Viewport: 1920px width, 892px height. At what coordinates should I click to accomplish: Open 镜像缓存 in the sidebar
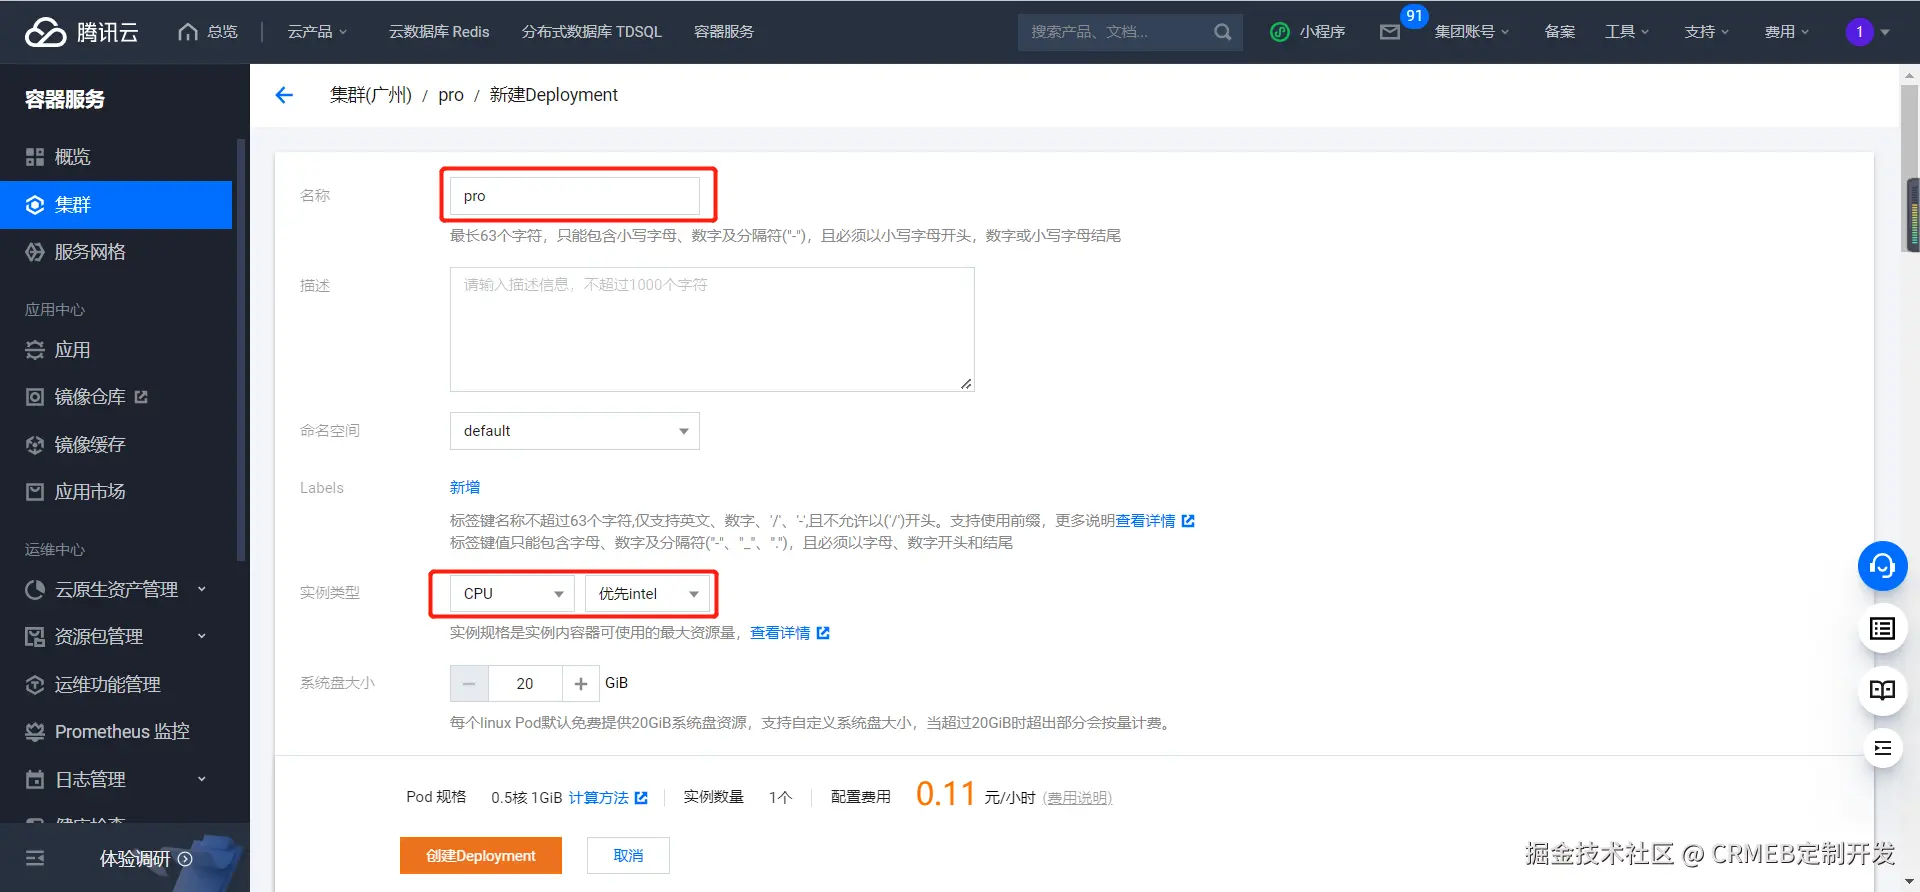[x=116, y=444]
